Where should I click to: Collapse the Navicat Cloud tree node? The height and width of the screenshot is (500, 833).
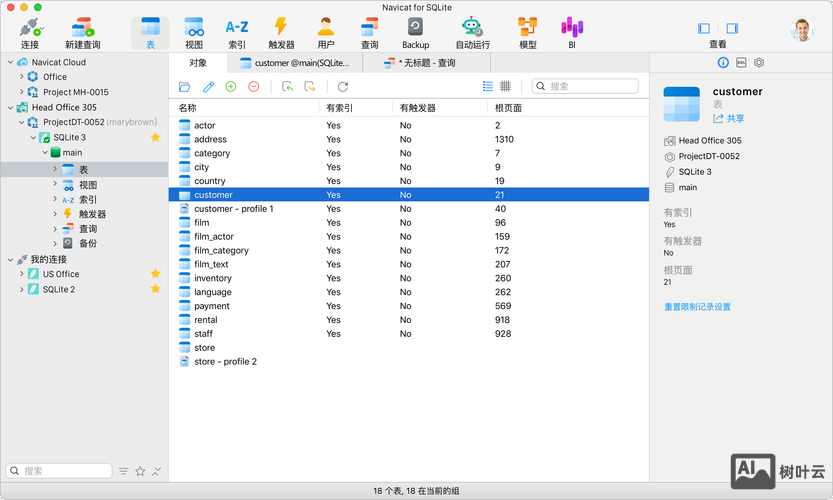pos(10,62)
